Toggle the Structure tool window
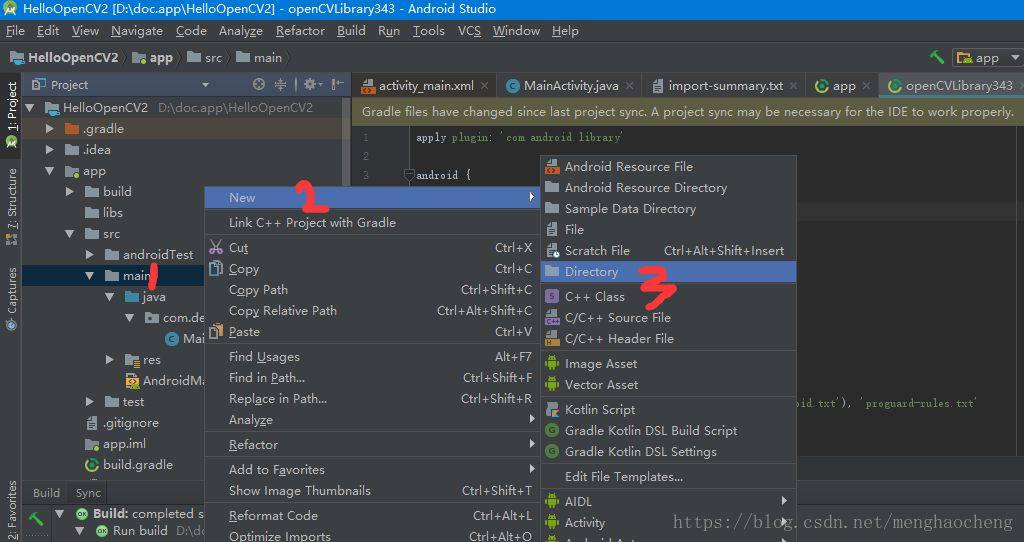This screenshot has height=542, width=1024. 11,206
